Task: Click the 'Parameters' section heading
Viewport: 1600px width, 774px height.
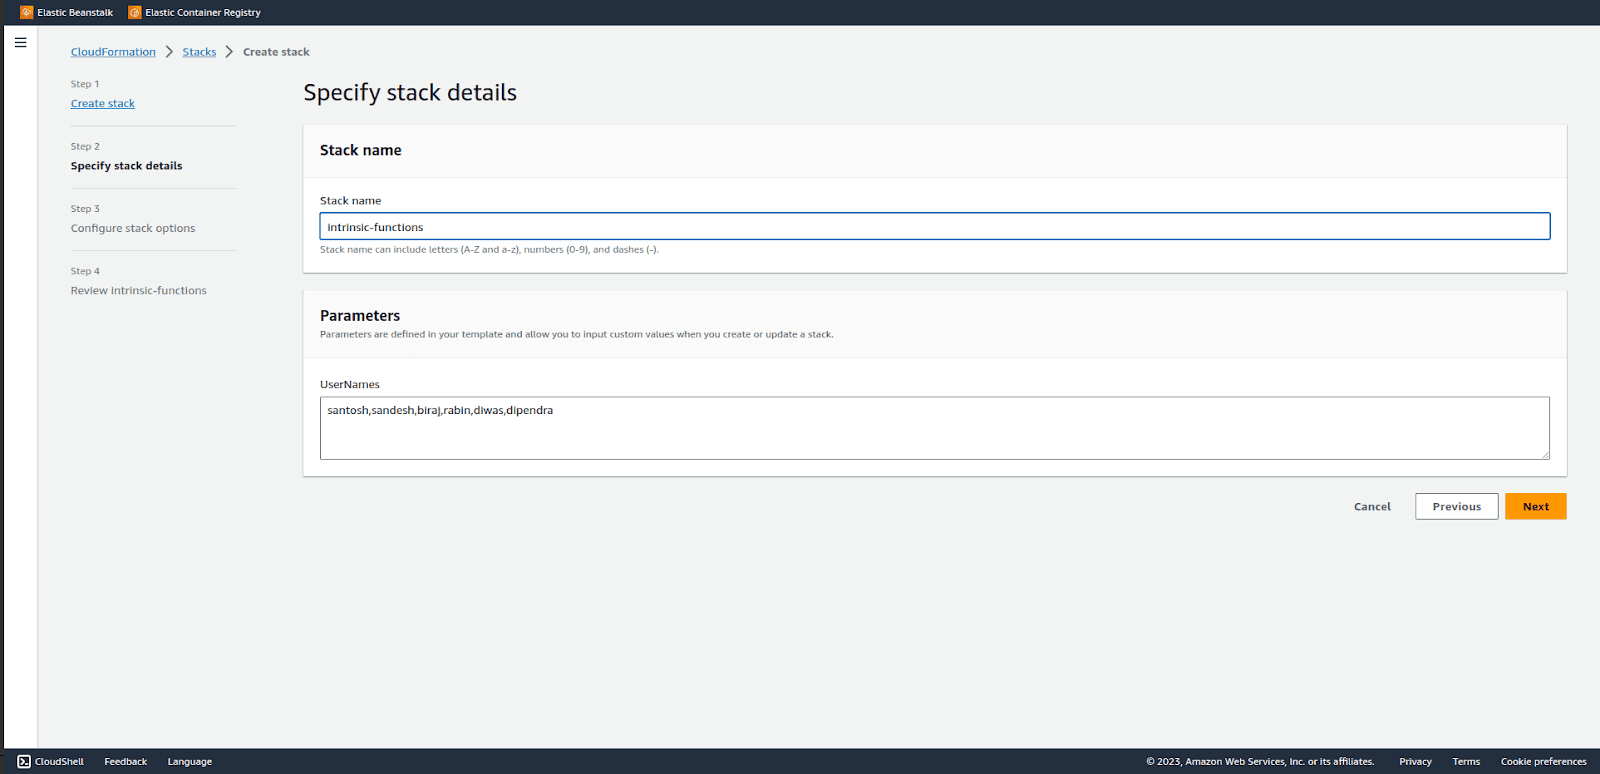Action: (360, 316)
